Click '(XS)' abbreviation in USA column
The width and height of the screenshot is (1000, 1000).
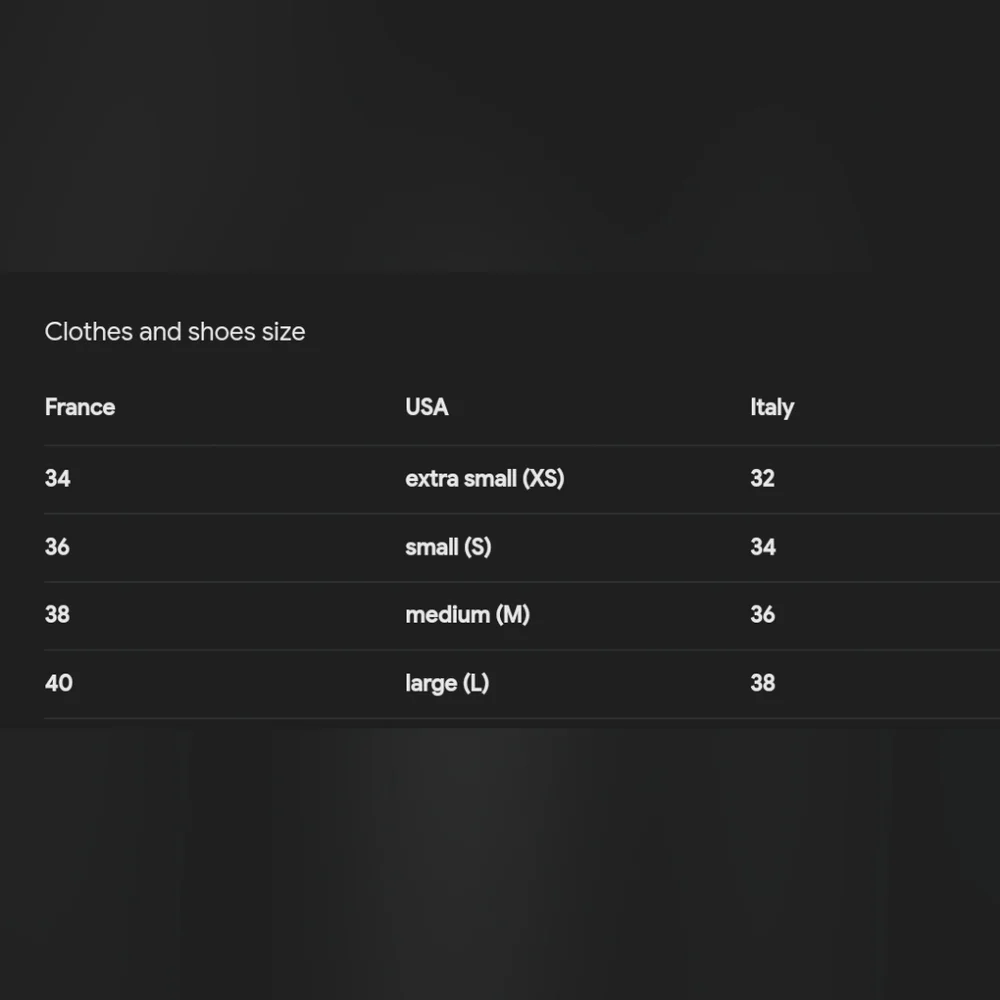[x=543, y=478]
